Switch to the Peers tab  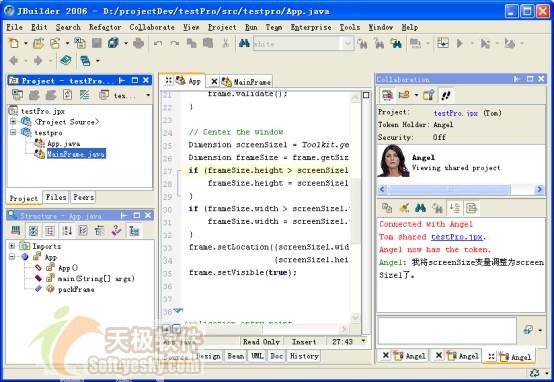83,197
